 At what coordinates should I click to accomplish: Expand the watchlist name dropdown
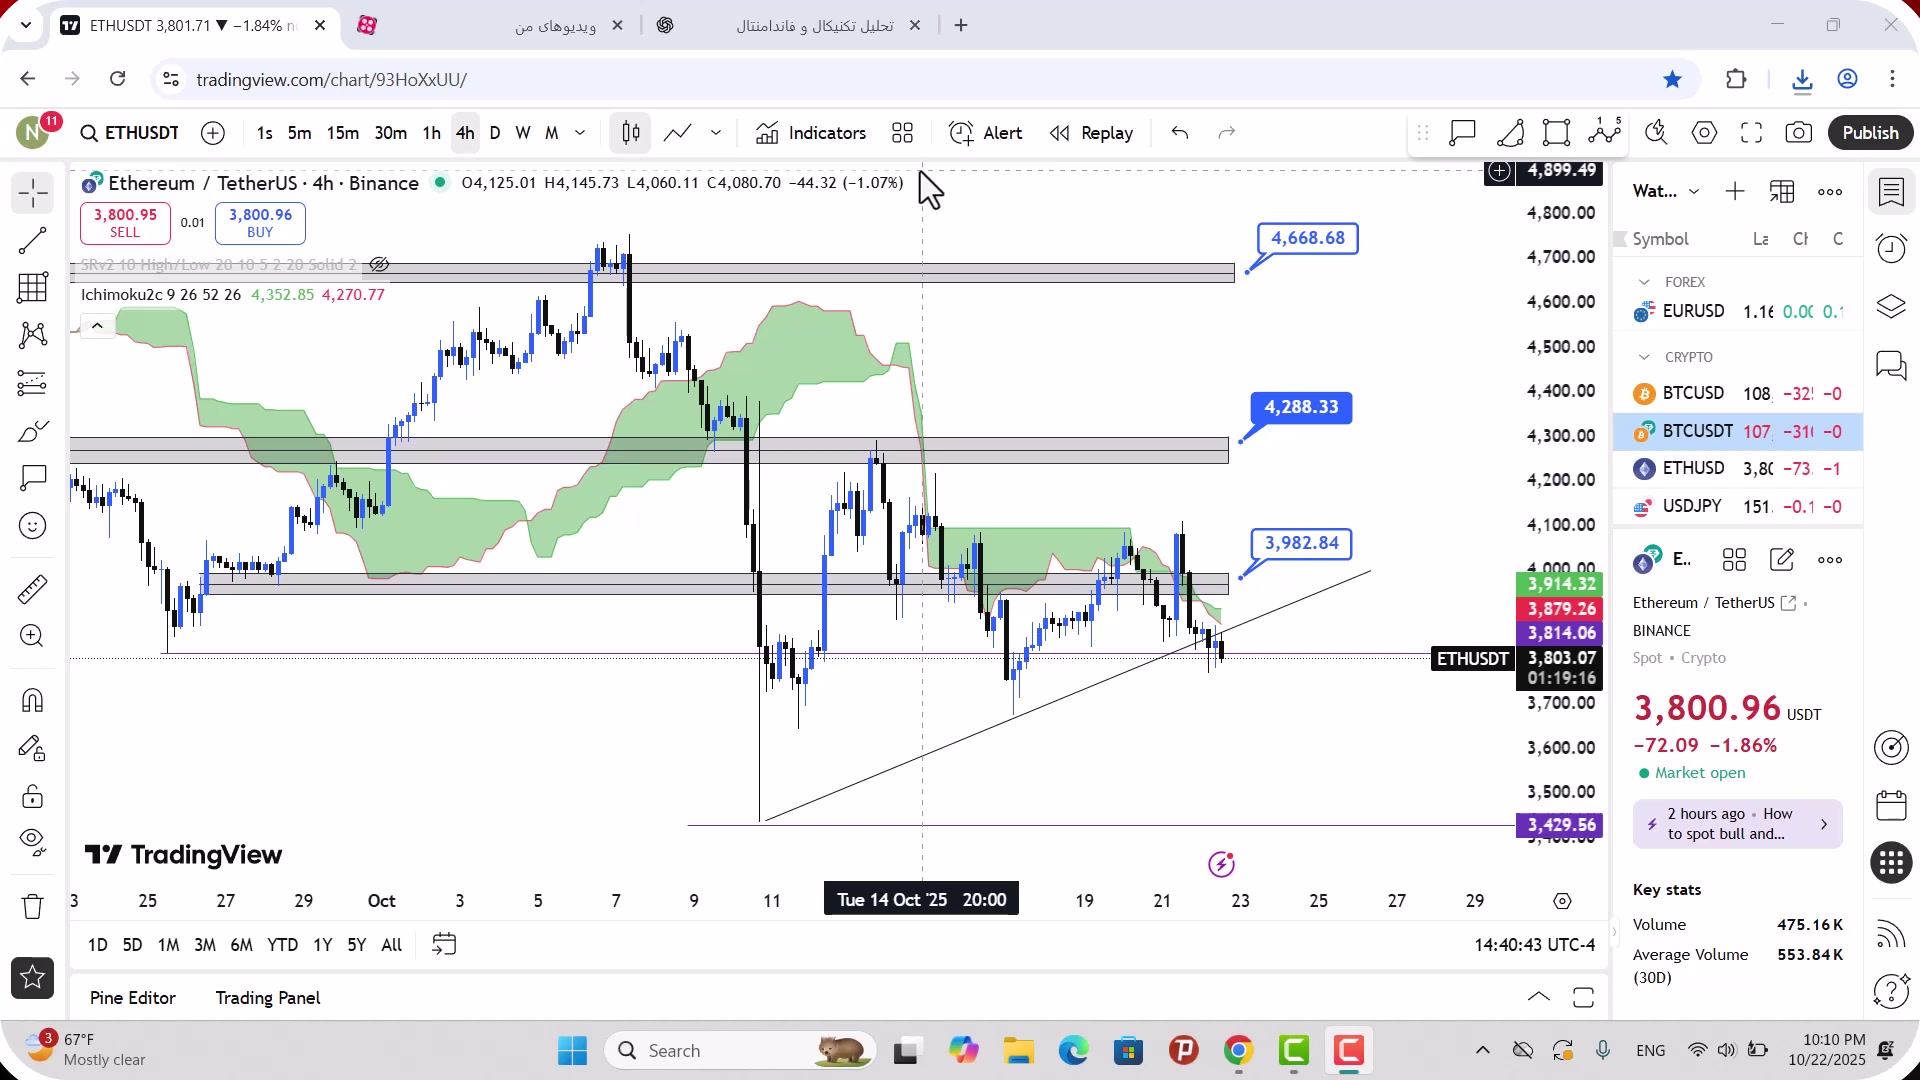tap(1694, 192)
